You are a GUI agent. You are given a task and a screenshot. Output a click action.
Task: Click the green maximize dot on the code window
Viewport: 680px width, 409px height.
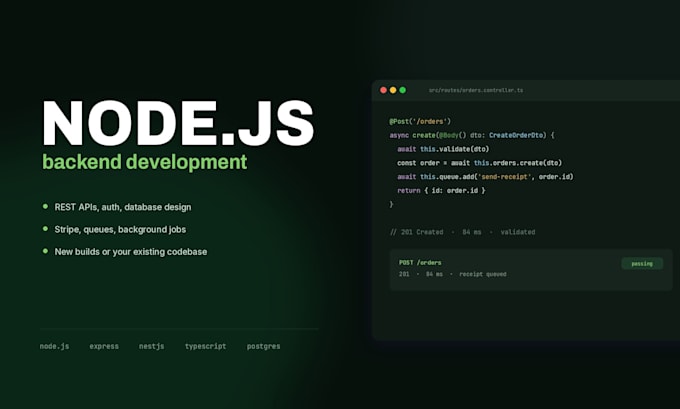pos(402,90)
